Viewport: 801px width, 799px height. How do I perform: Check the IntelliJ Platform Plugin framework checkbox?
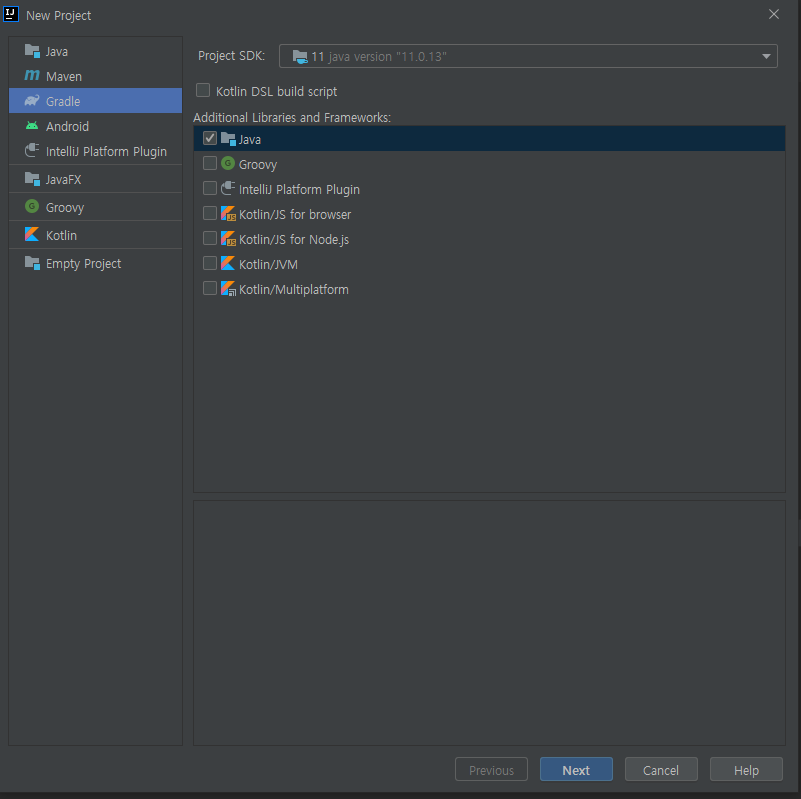209,188
